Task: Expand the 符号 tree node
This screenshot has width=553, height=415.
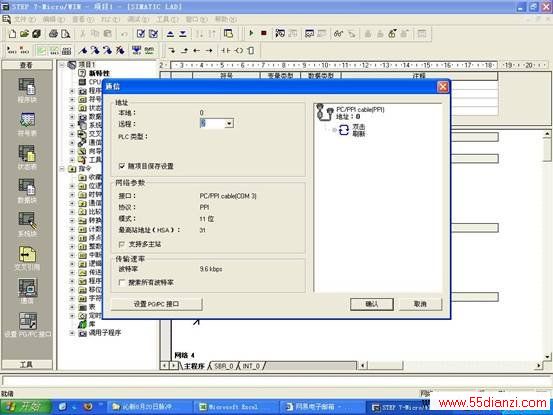Action: point(72,99)
